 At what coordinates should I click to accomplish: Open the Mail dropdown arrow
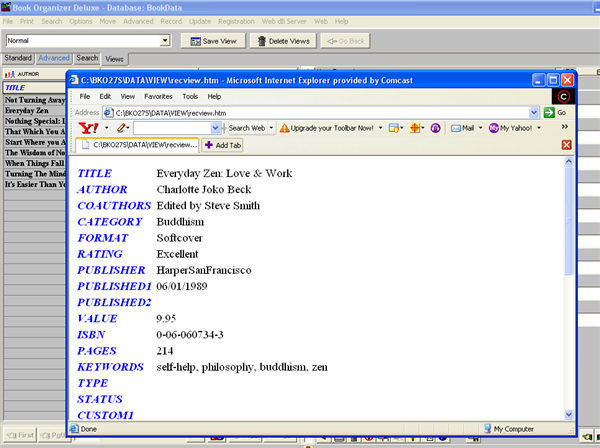[481, 128]
